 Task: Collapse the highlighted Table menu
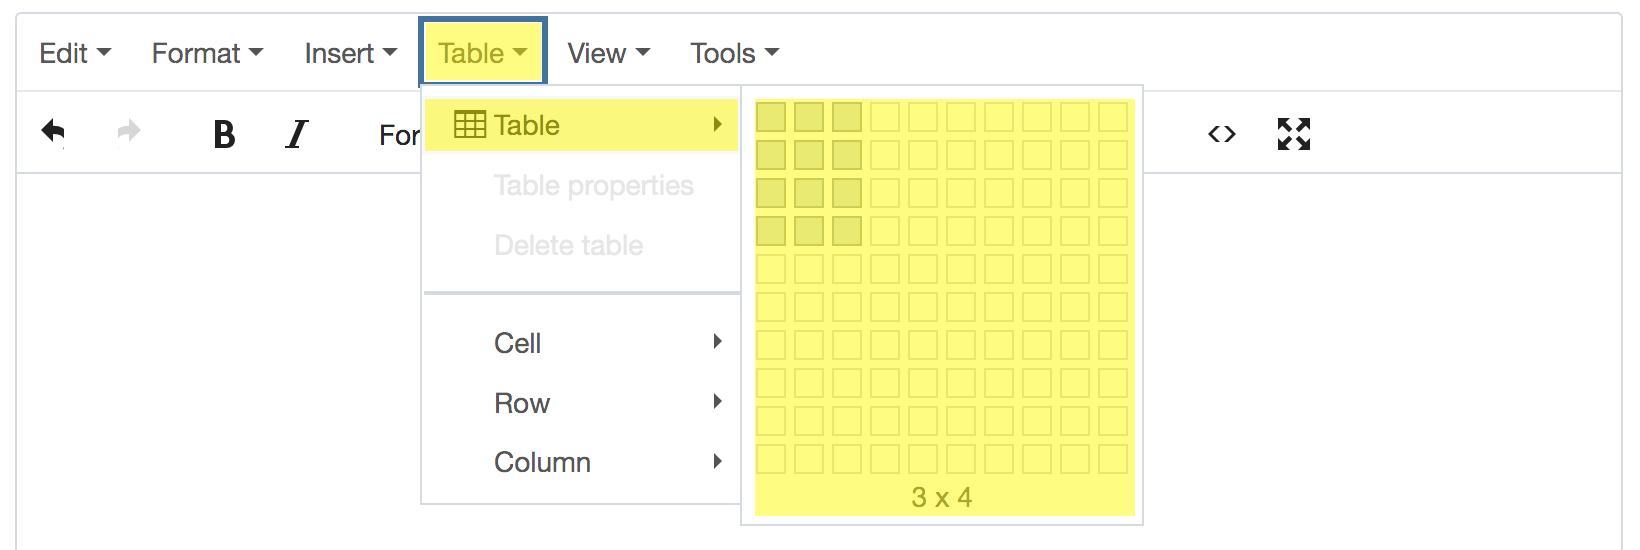pyautogui.click(x=483, y=53)
